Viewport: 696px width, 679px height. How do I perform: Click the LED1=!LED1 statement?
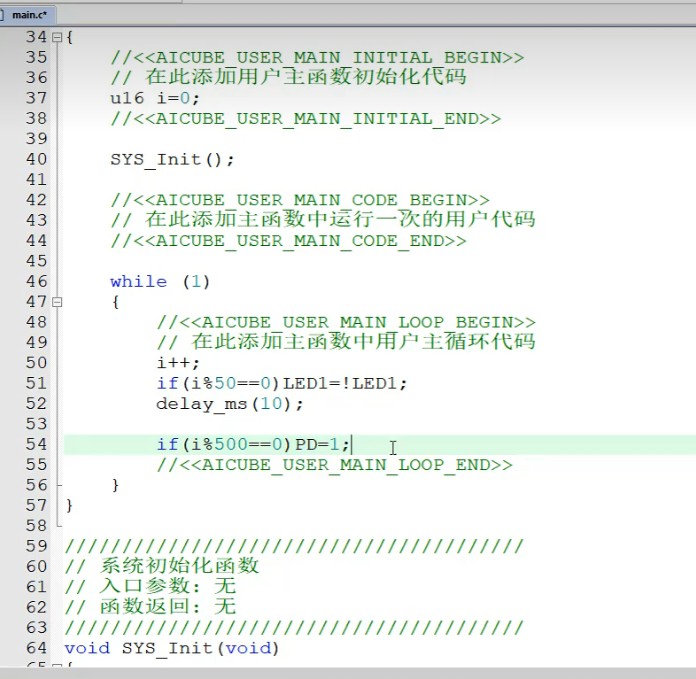[345, 383]
